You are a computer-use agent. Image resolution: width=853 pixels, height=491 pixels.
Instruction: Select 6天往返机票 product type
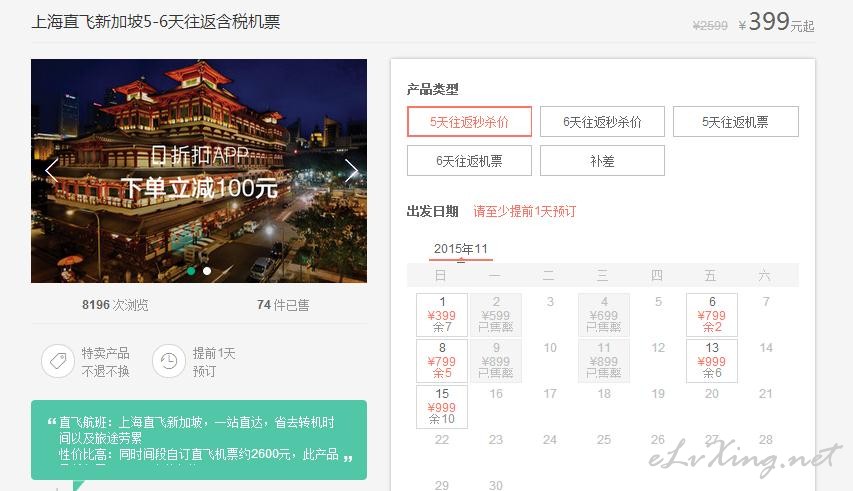(469, 161)
